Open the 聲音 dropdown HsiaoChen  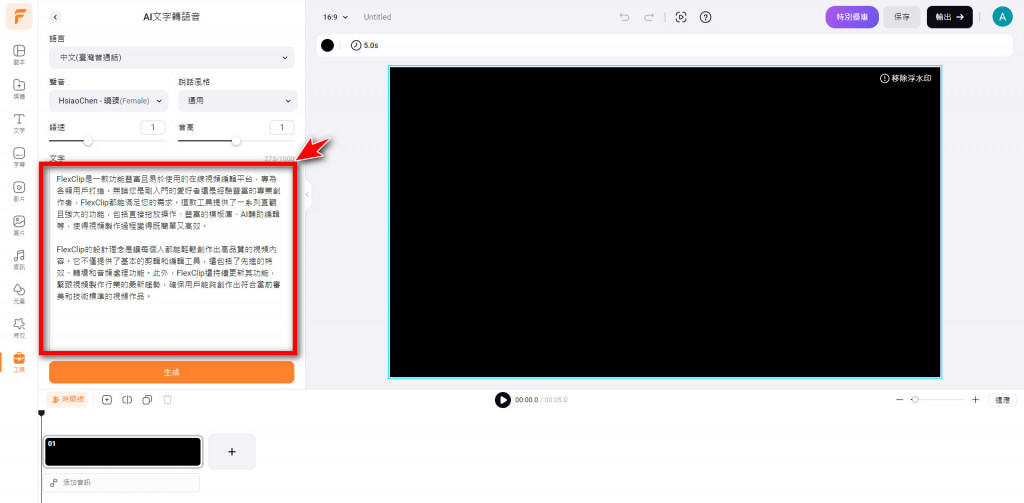pos(108,101)
